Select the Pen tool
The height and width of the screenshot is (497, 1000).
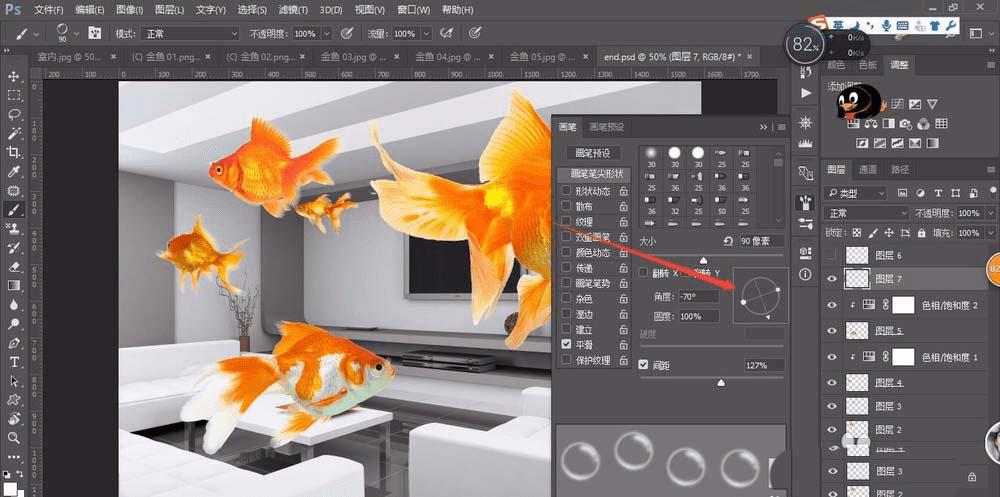click(13, 343)
